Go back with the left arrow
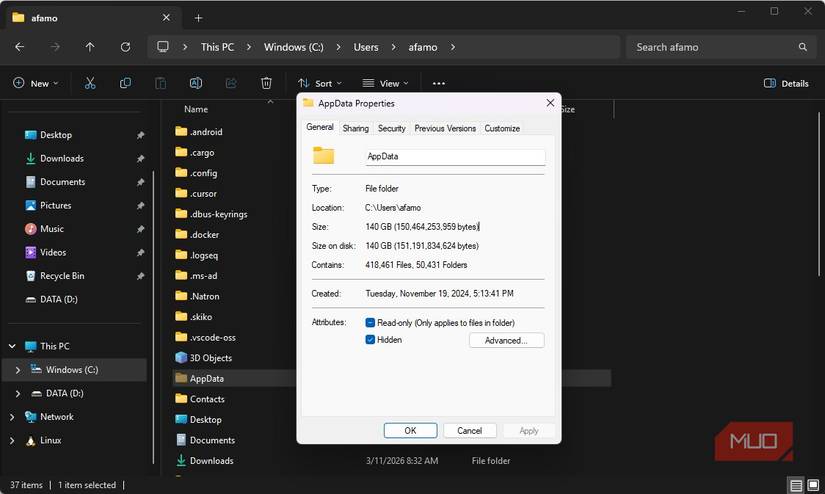The width and height of the screenshot is (825, 494). tap(19, 47)
